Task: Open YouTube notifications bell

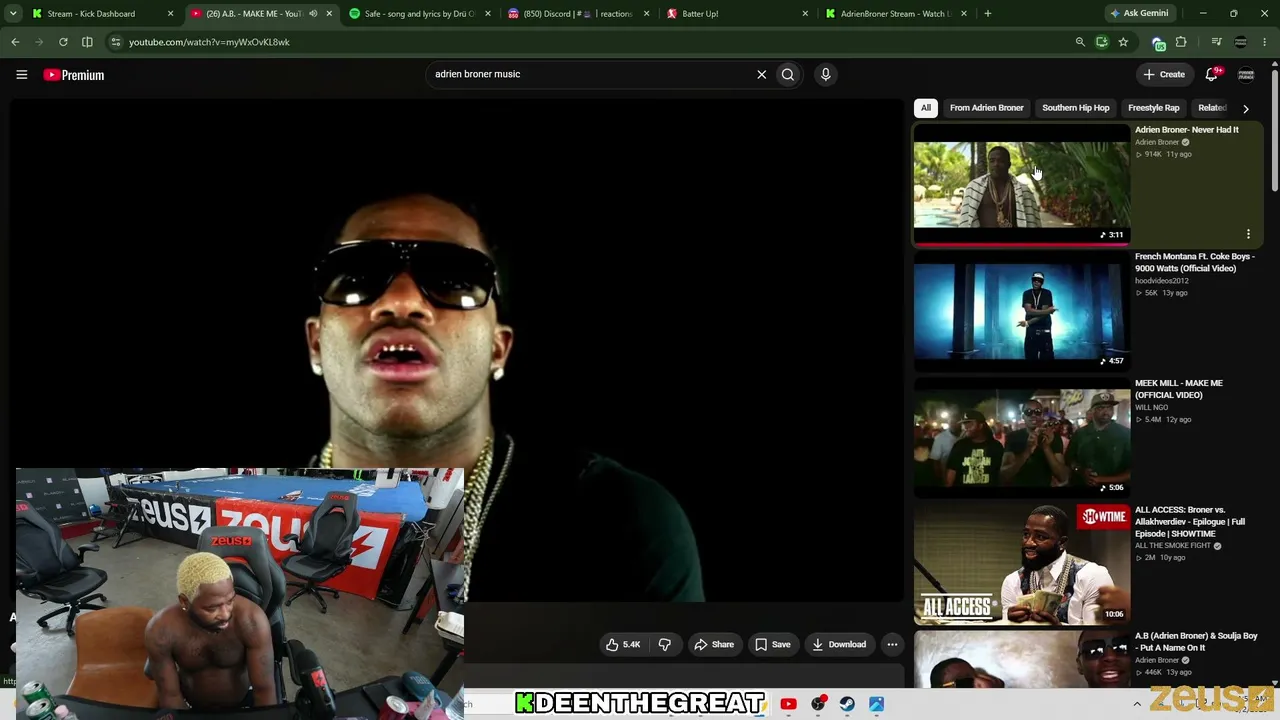Action: pyautogui.click(x=1212, y=74)
